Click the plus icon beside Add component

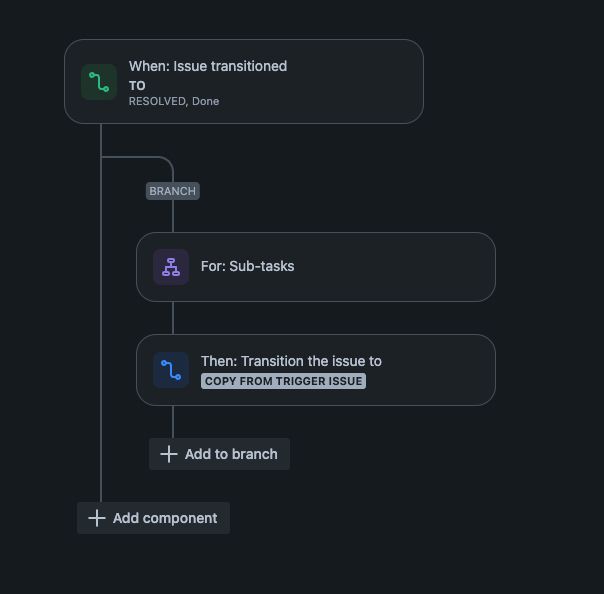[97, 518]
